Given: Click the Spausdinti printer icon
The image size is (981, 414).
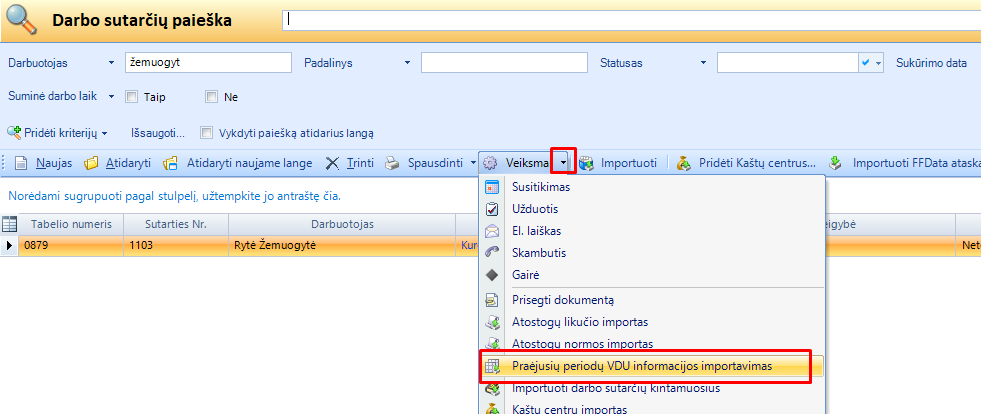Looking at the screenshot, I should tap(394, 162).
